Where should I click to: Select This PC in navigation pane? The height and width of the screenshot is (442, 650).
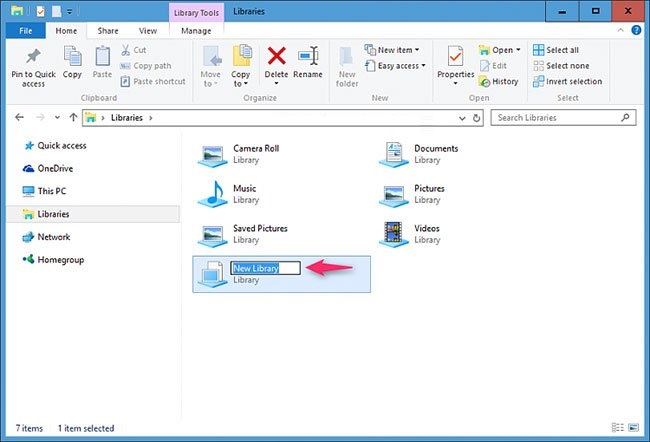click(x=52, y=191)
